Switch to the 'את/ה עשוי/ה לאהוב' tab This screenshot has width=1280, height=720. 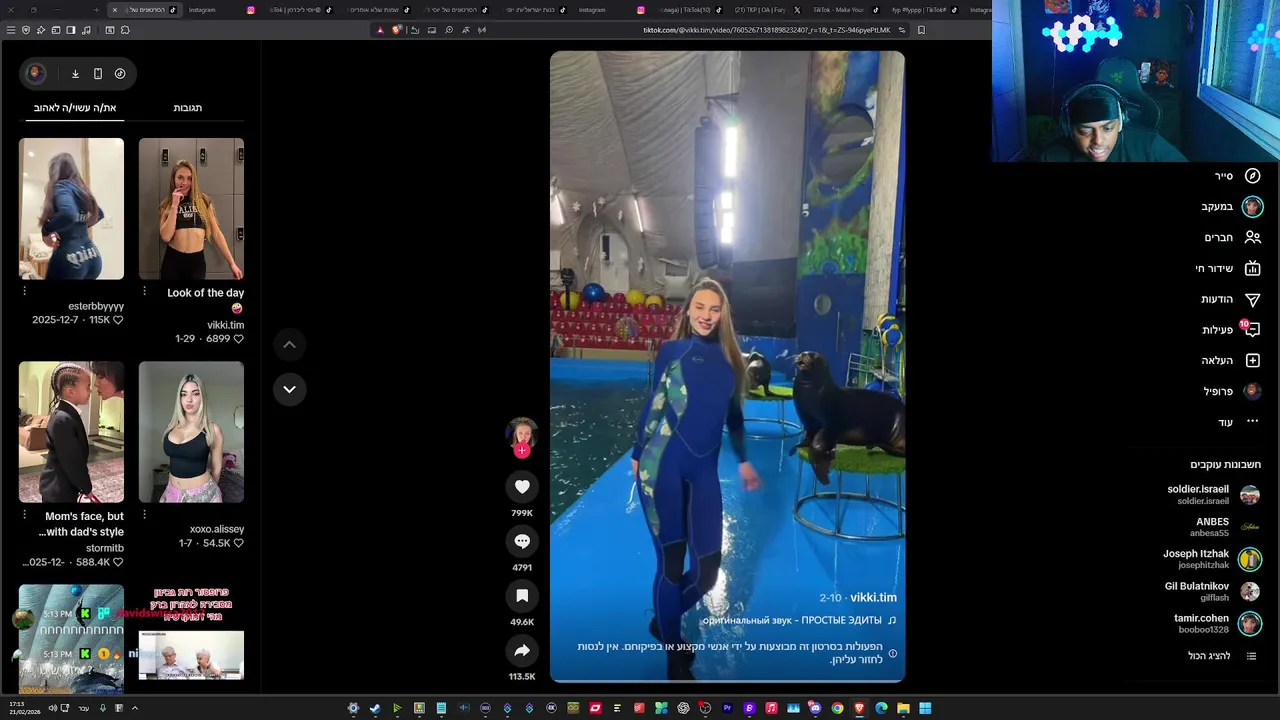point(75,108)
